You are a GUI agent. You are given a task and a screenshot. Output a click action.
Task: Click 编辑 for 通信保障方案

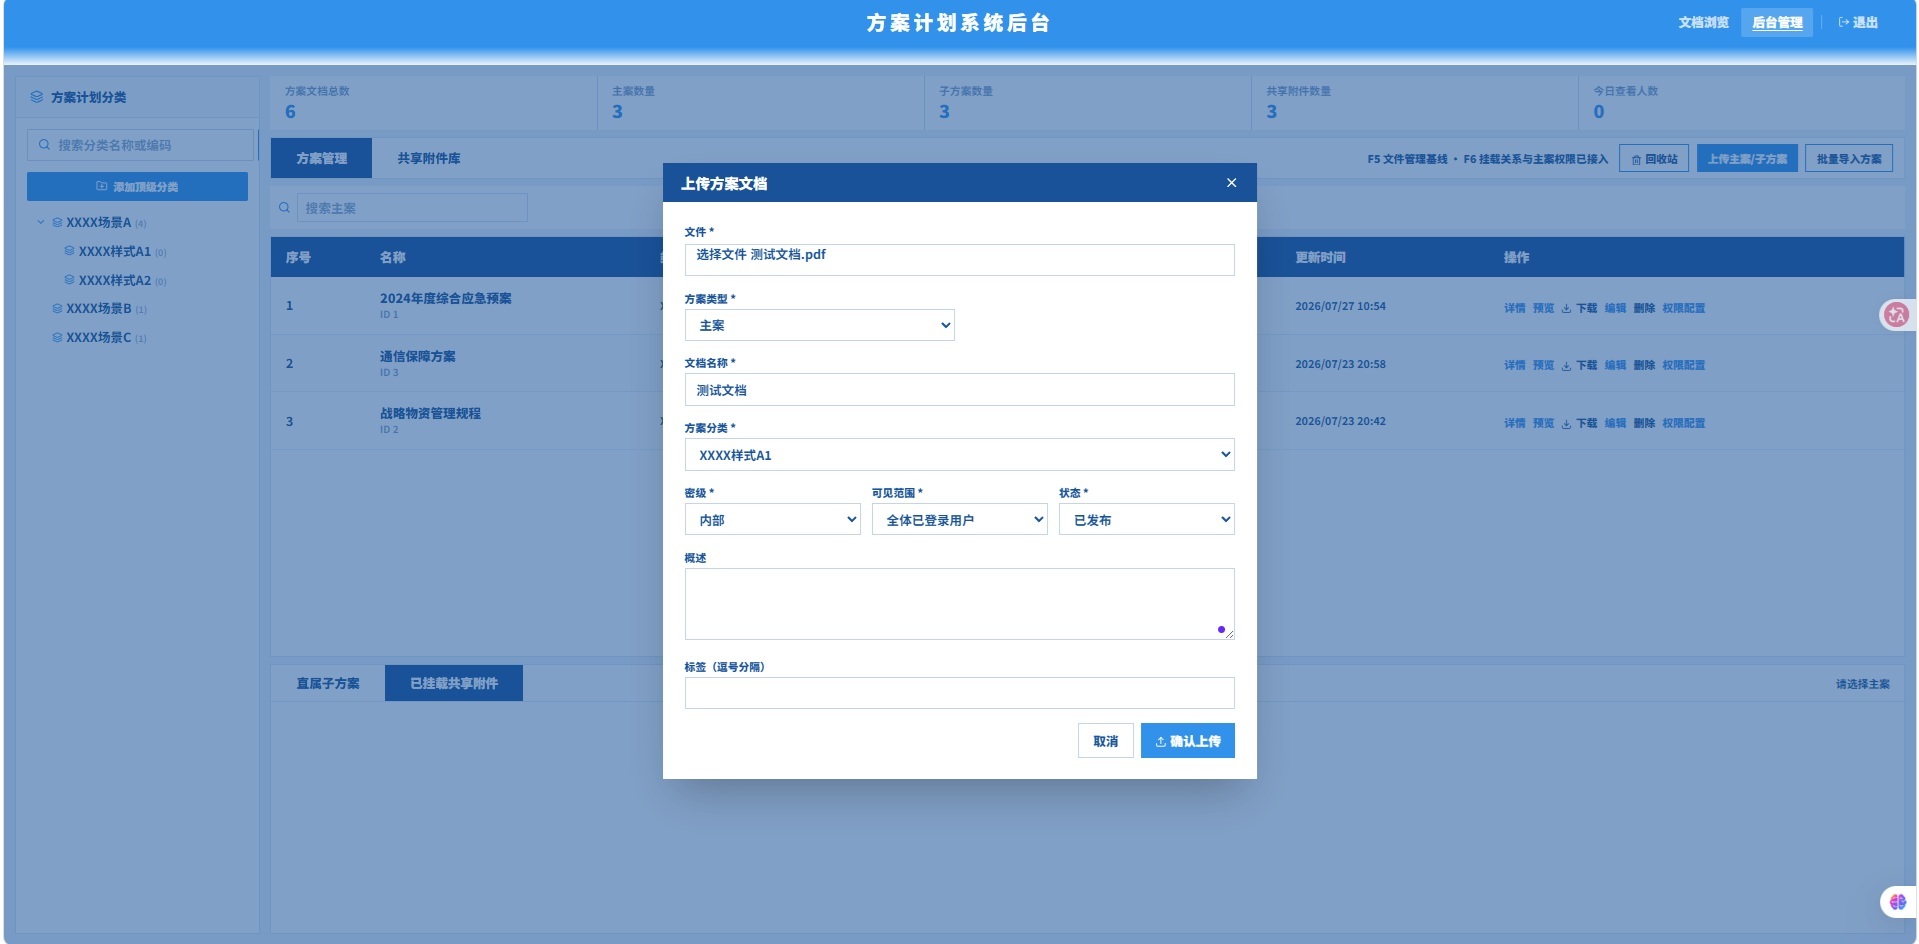coord(1615,365)
